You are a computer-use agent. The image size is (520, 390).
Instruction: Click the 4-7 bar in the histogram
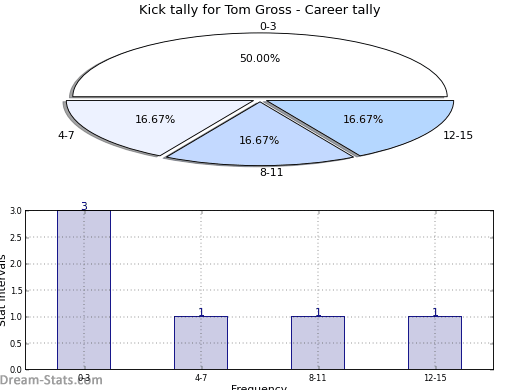[x=201, y=343]
